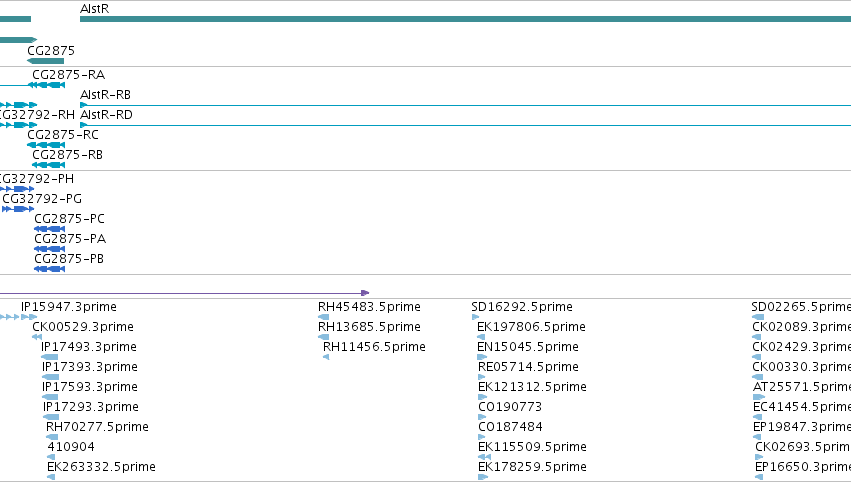Select the CG2875-PB protein glyph
This screenshot has height=482, width=851.
pyautogui.click(x=49, y=269)
